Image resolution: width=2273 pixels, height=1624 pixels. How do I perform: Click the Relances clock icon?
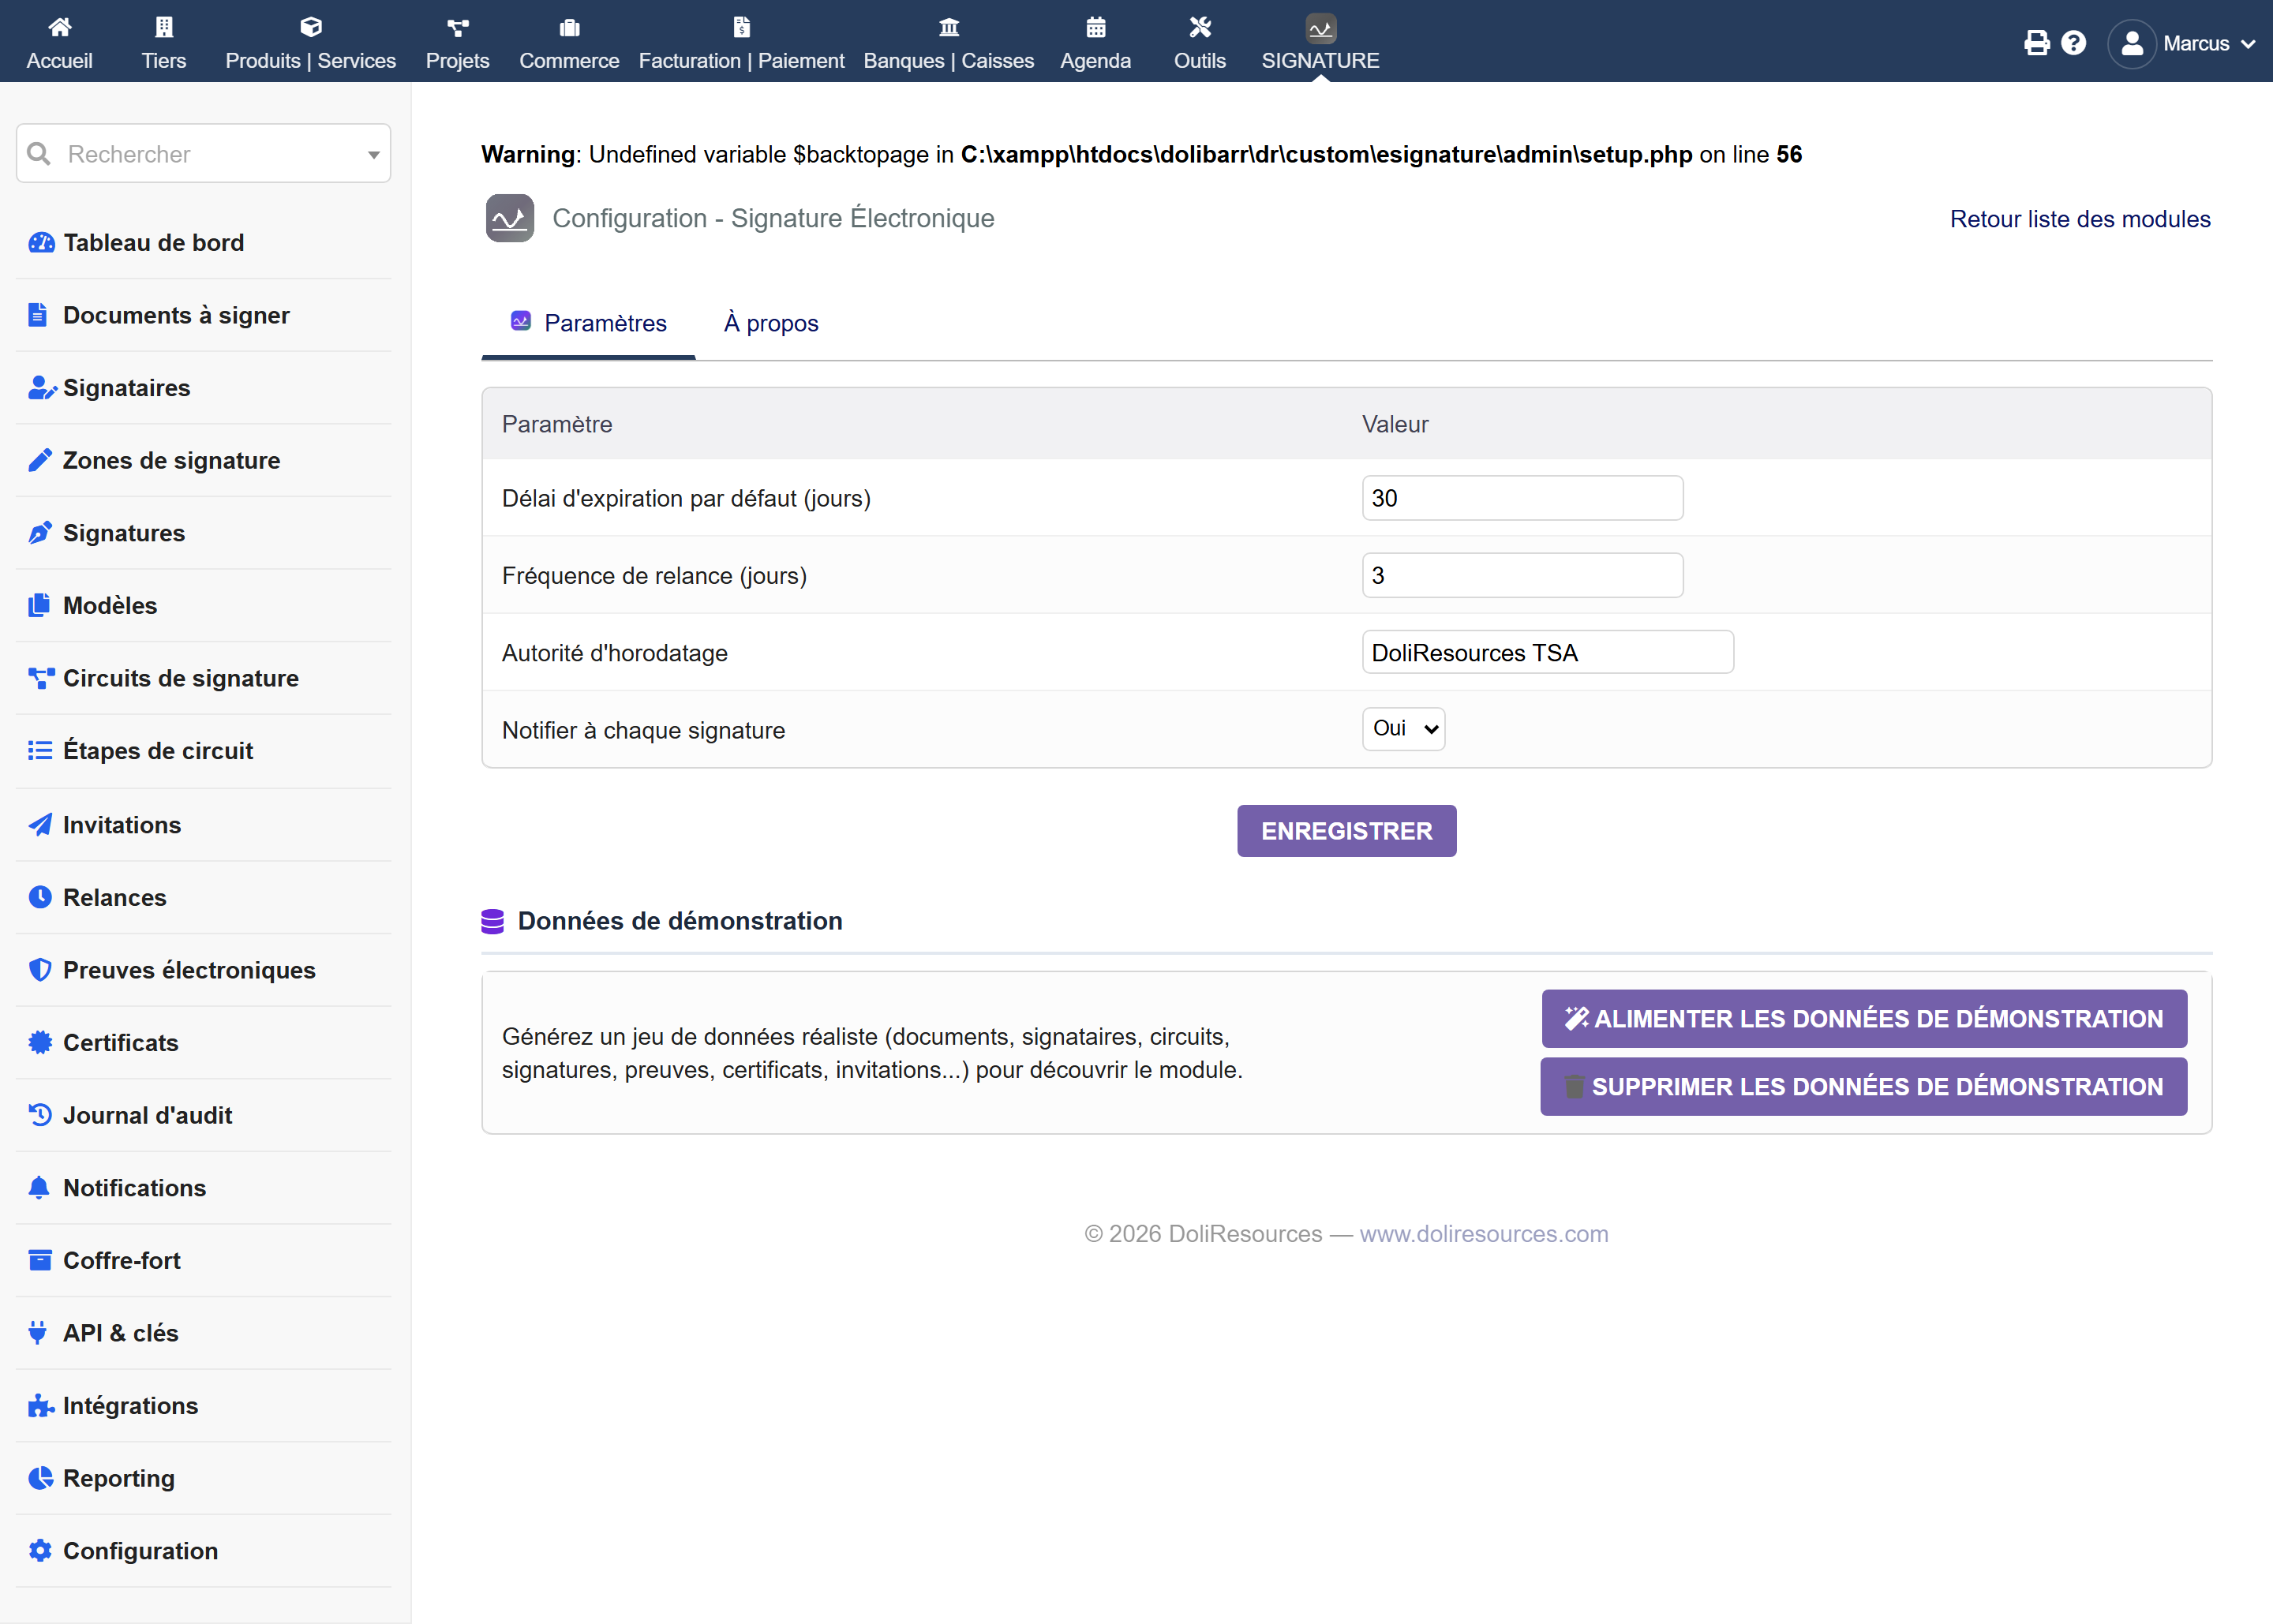click(x=40, y=897)
